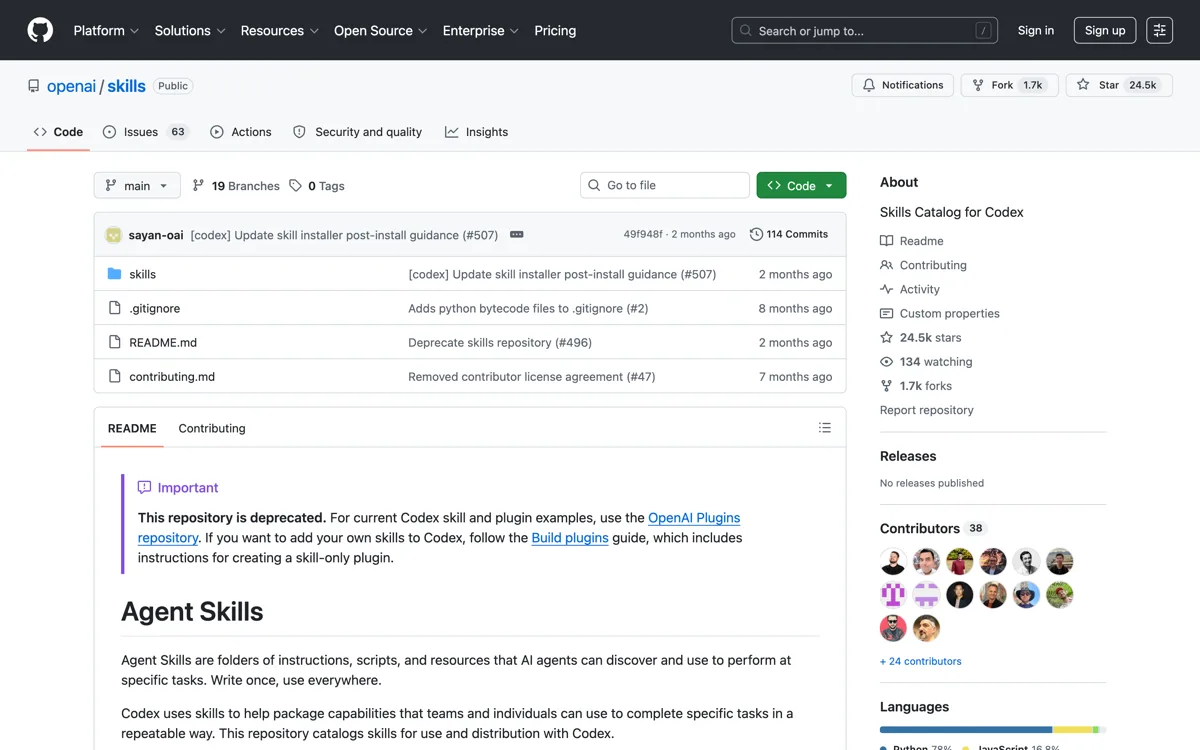This screenshot has width=1200, height=750.
Task: Expand commit message ellipsis button
Action: point(517,234)
